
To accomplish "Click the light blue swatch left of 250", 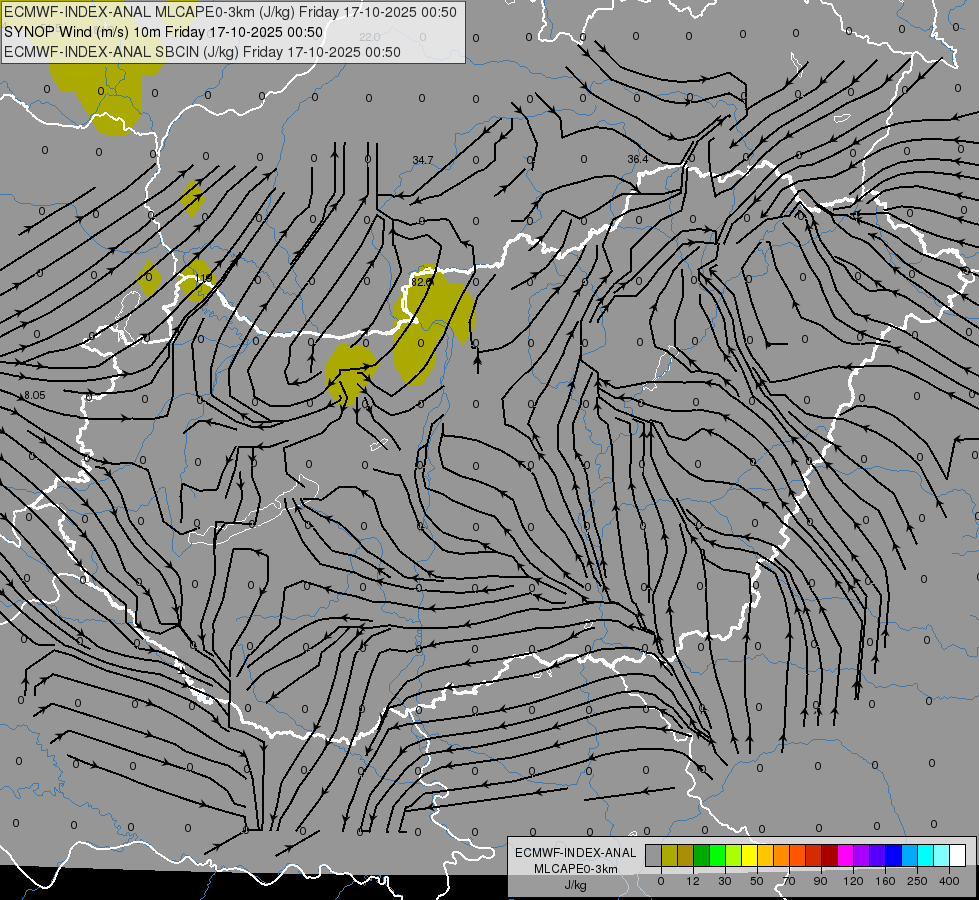I will tap(910, 855).
